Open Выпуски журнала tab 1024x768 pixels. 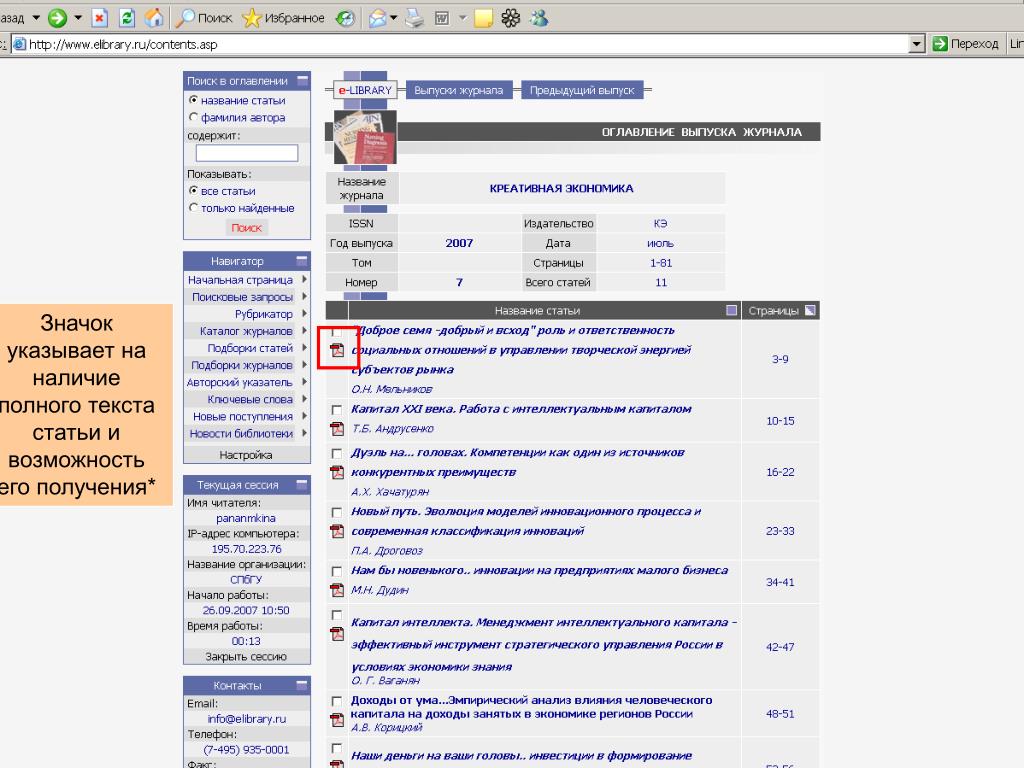click(x=458, y=90)
